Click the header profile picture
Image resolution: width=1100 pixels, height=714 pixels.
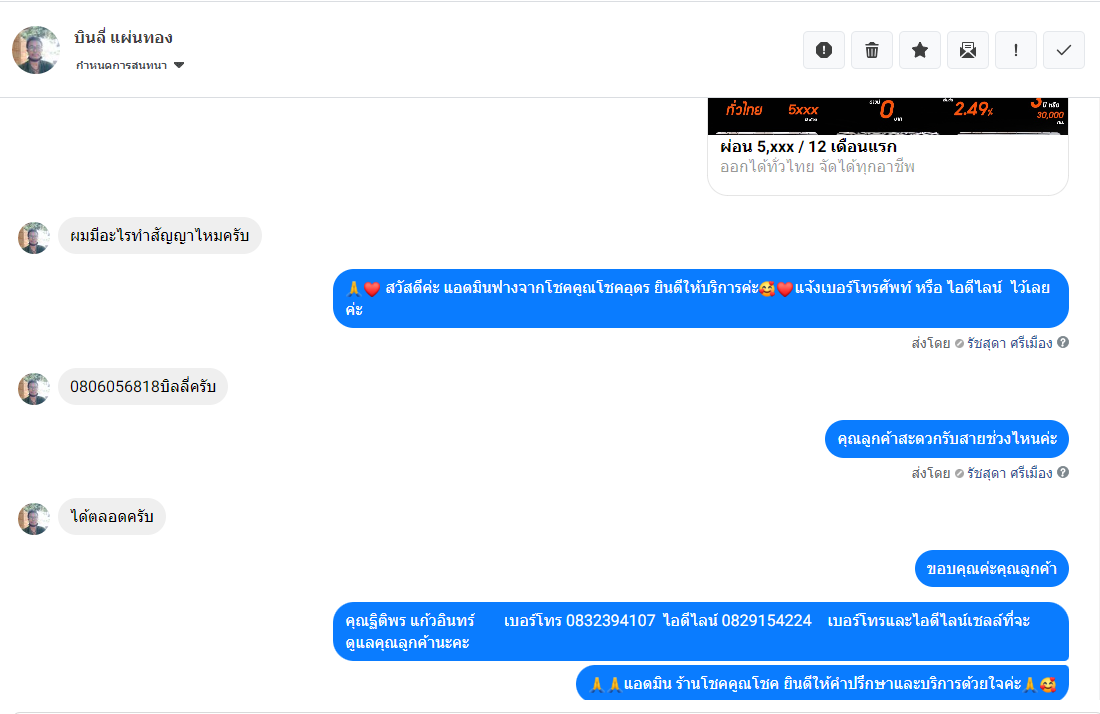click(36, 50)
